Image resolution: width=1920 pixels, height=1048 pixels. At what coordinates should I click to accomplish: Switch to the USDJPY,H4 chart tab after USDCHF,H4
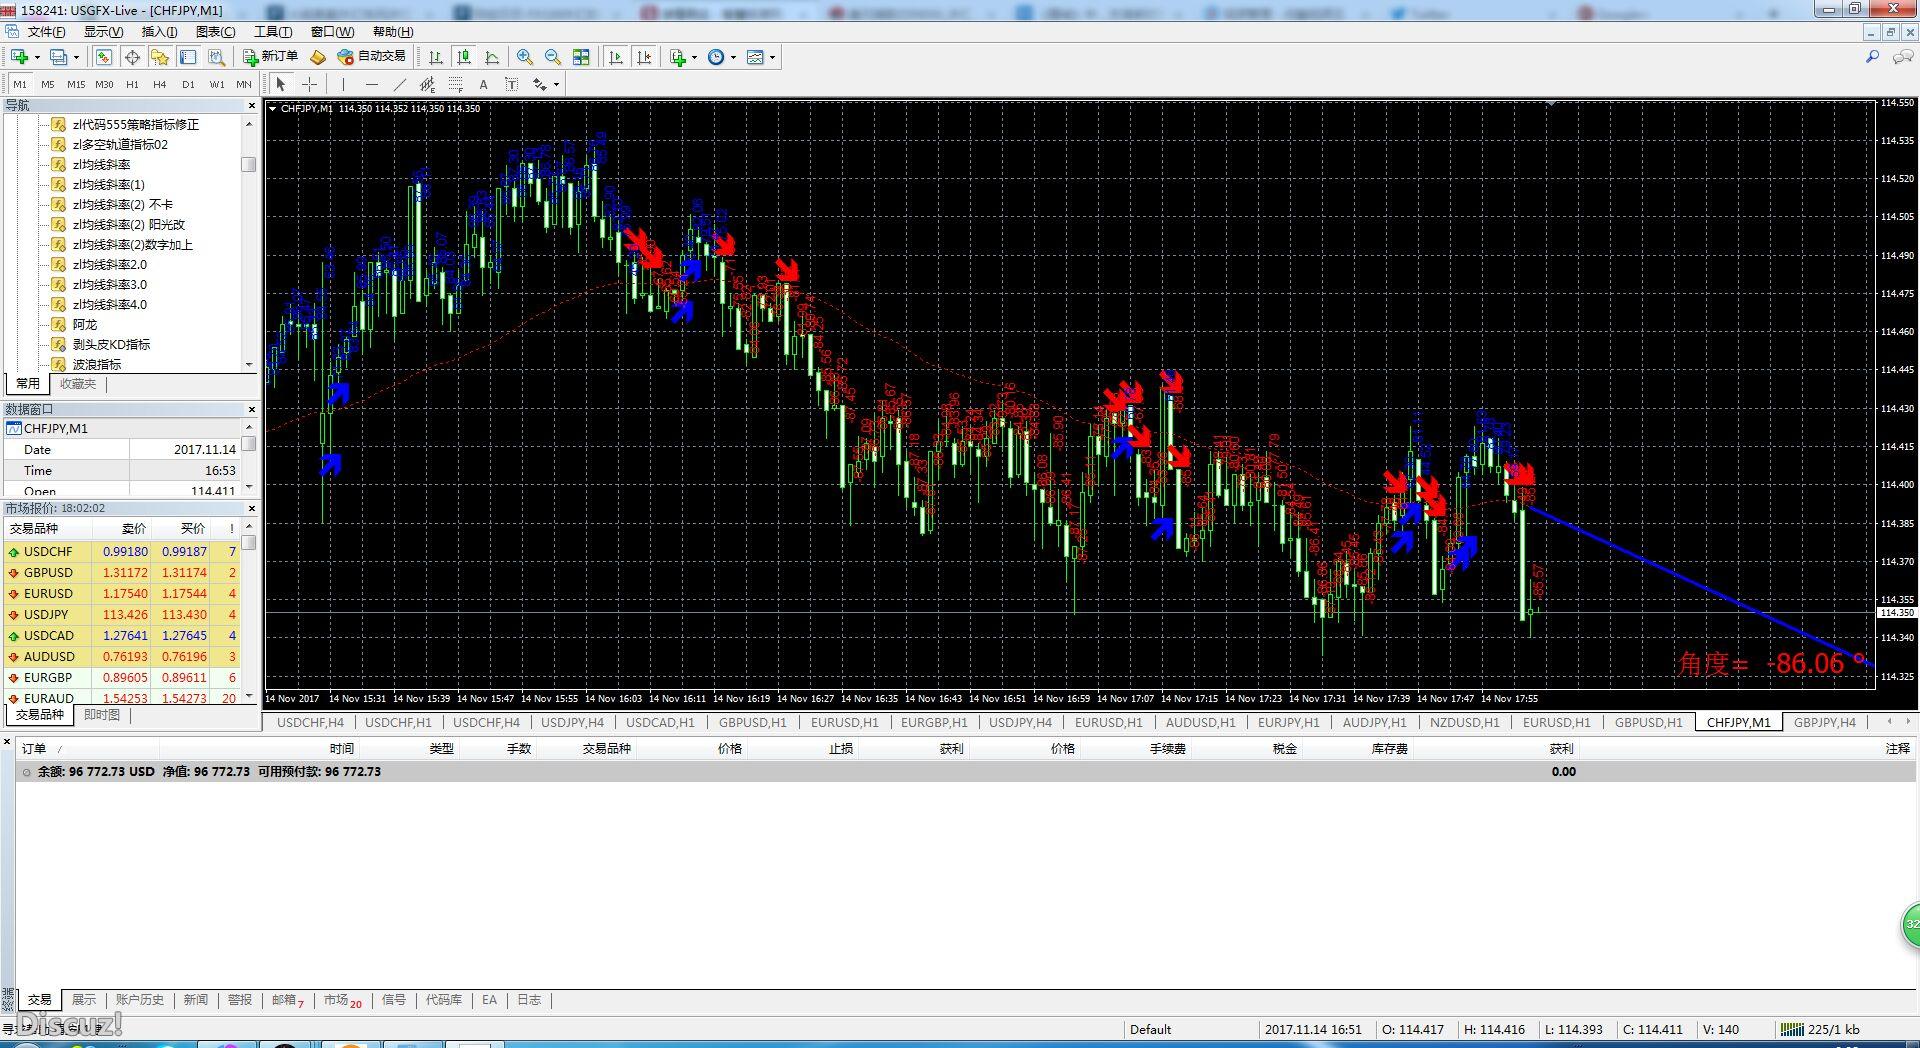coord(572,722)
